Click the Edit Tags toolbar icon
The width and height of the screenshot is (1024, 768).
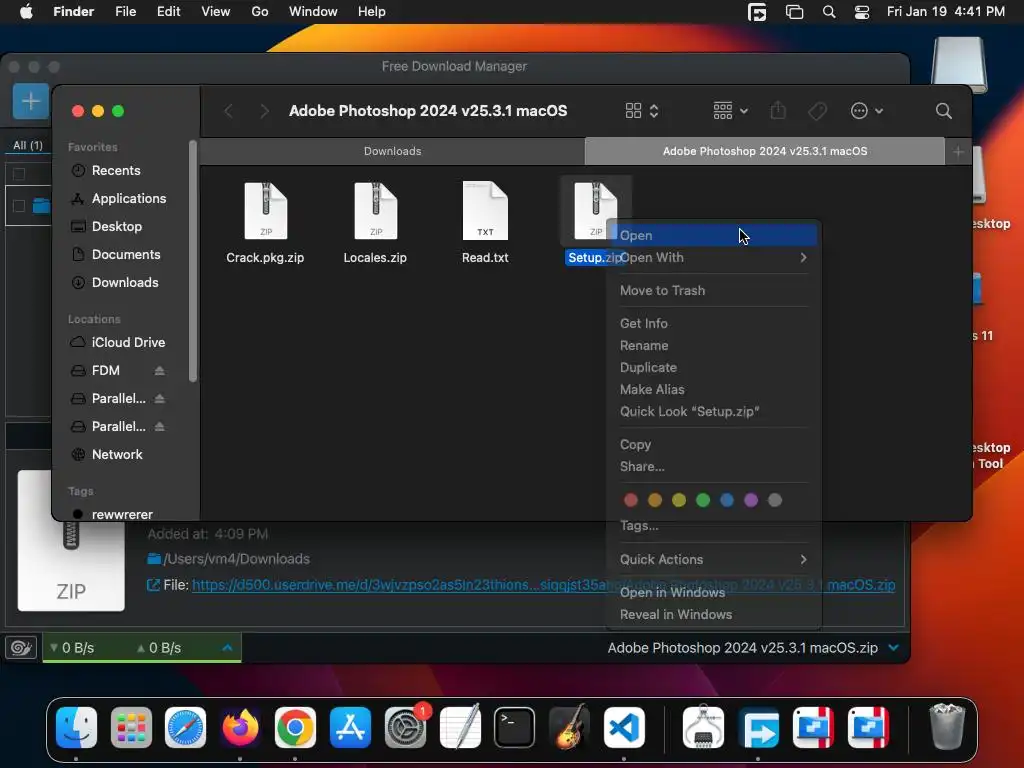(x=817, y=111)
